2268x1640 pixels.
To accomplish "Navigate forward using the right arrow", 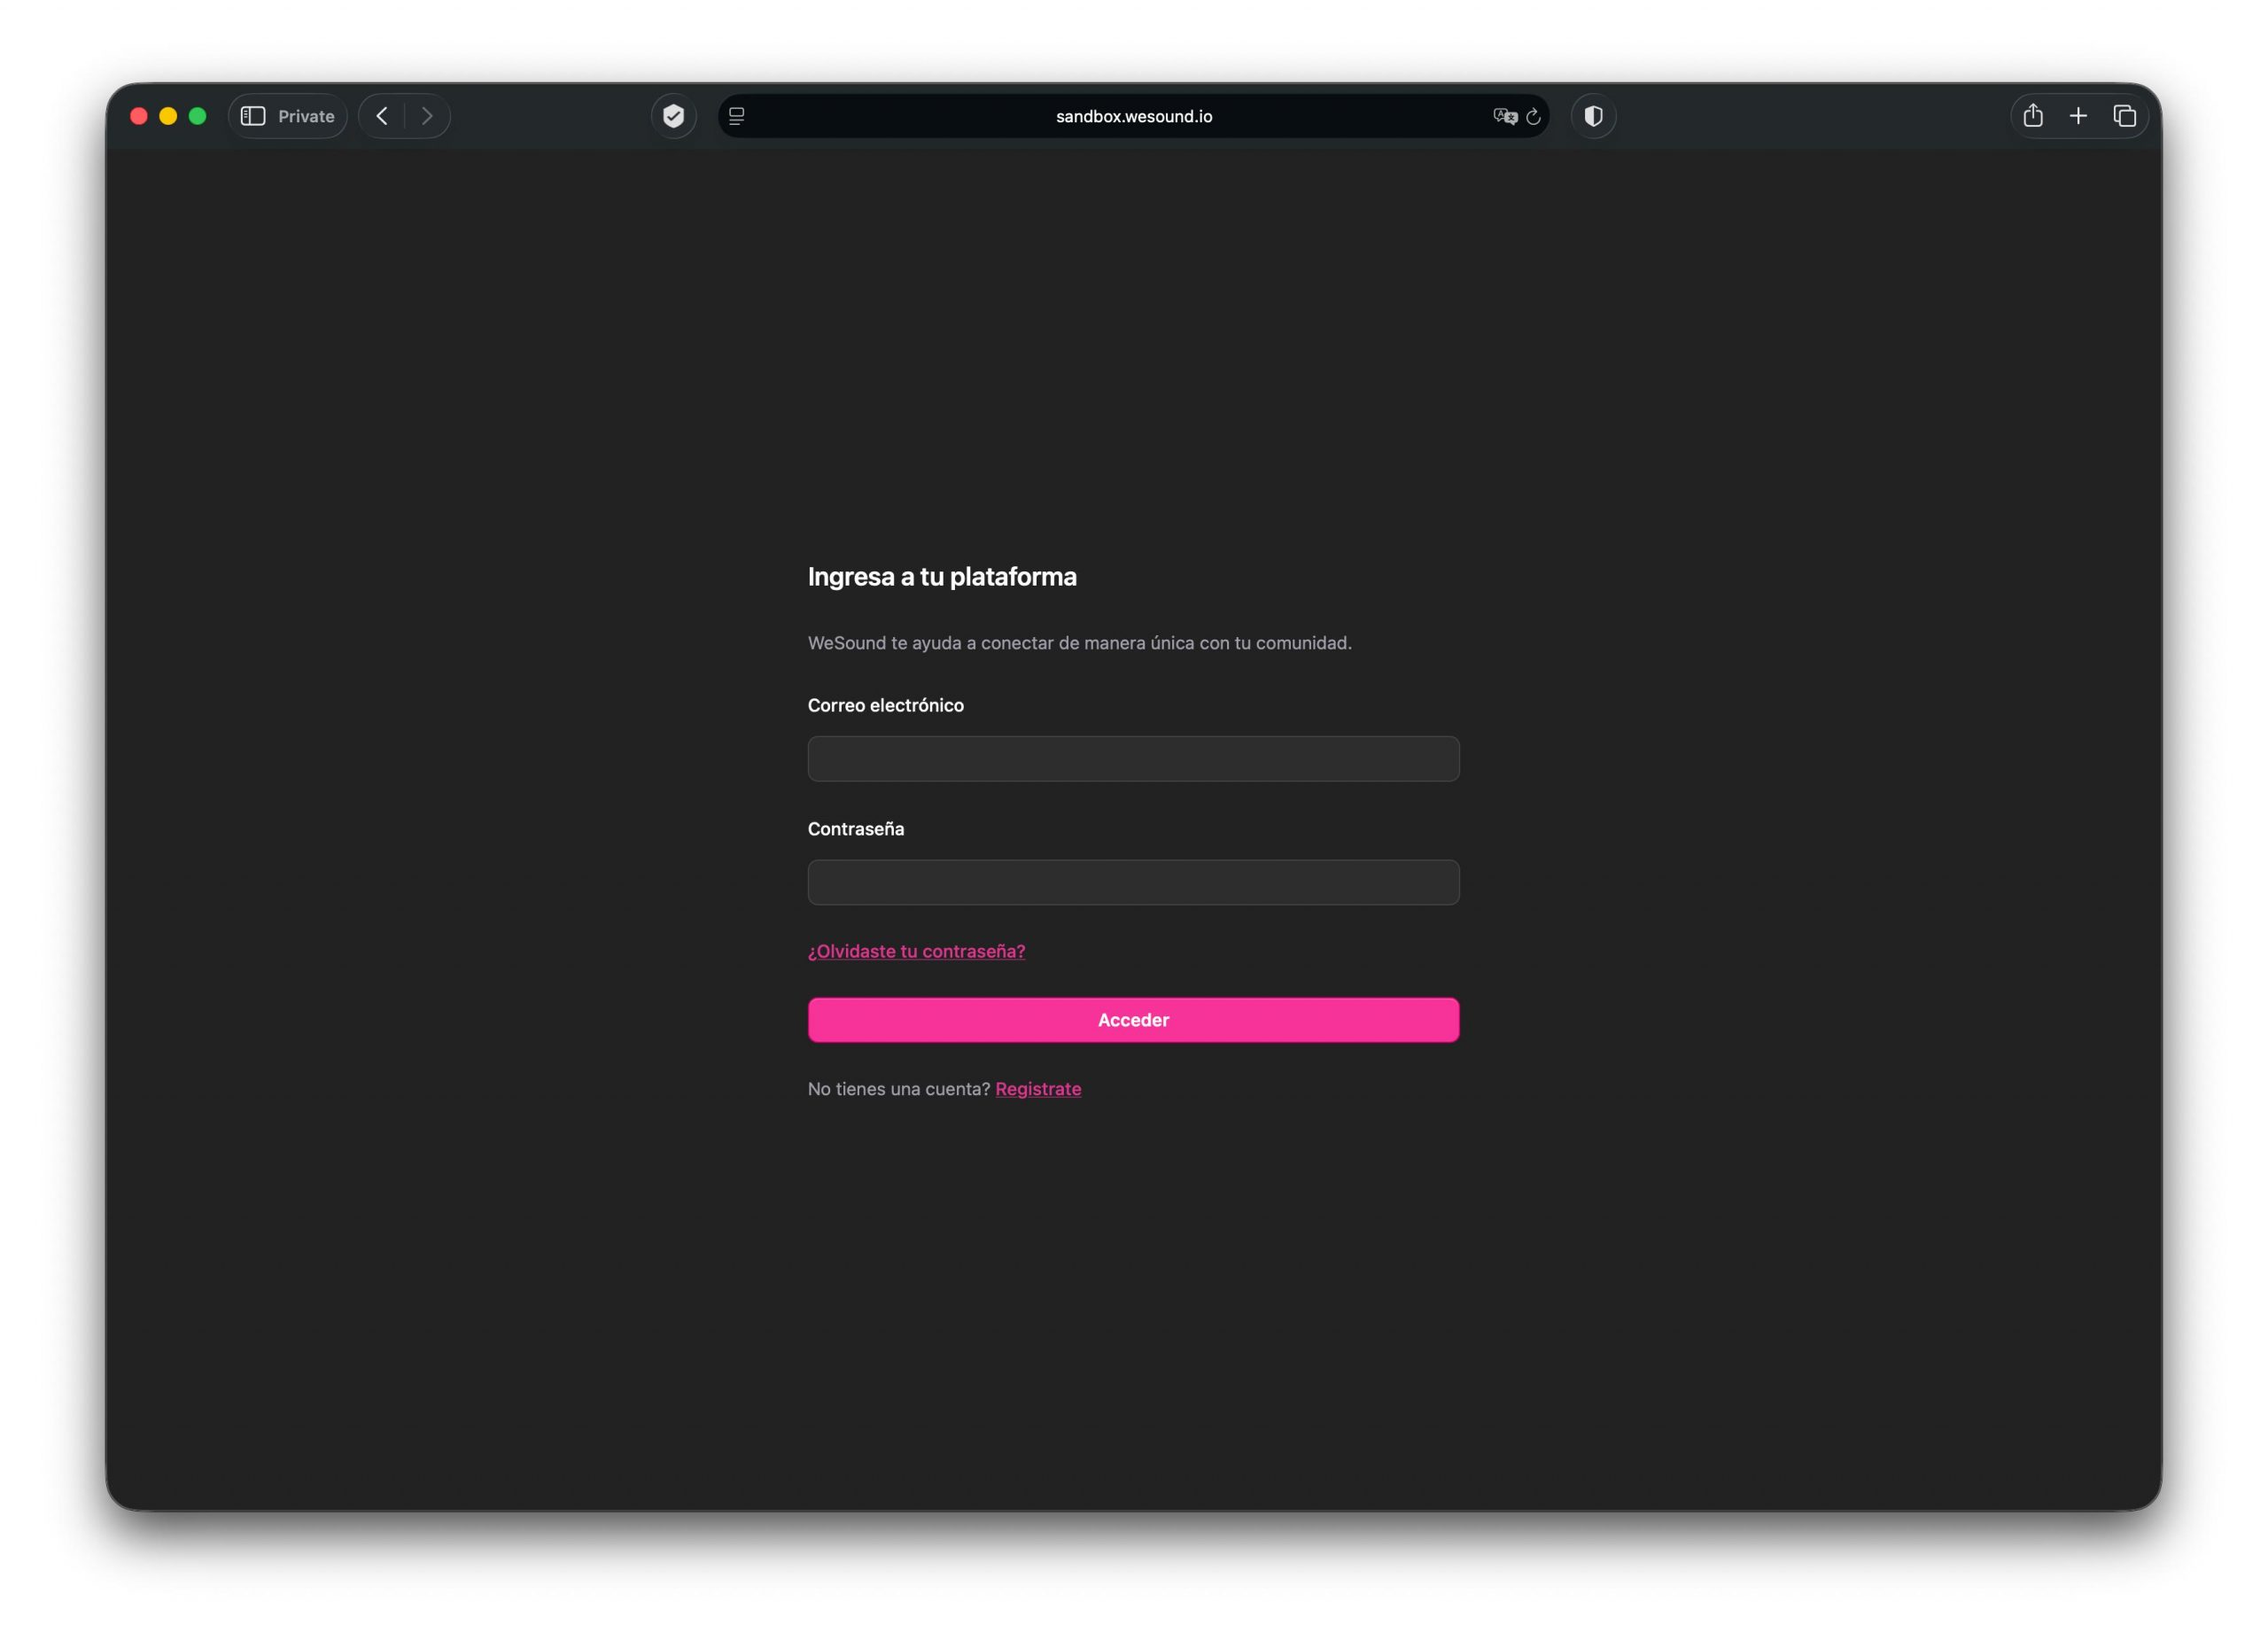I will pyautogui.click(x=428, y=116).
